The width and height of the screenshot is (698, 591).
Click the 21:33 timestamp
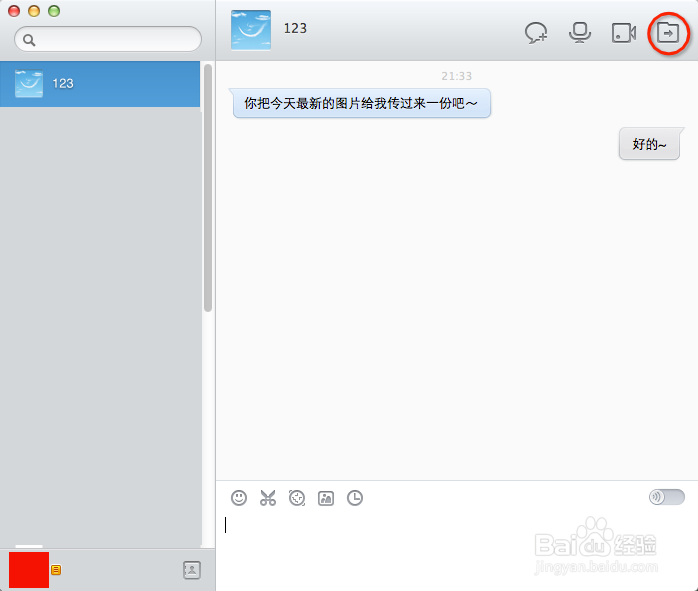tap(456, 76)
